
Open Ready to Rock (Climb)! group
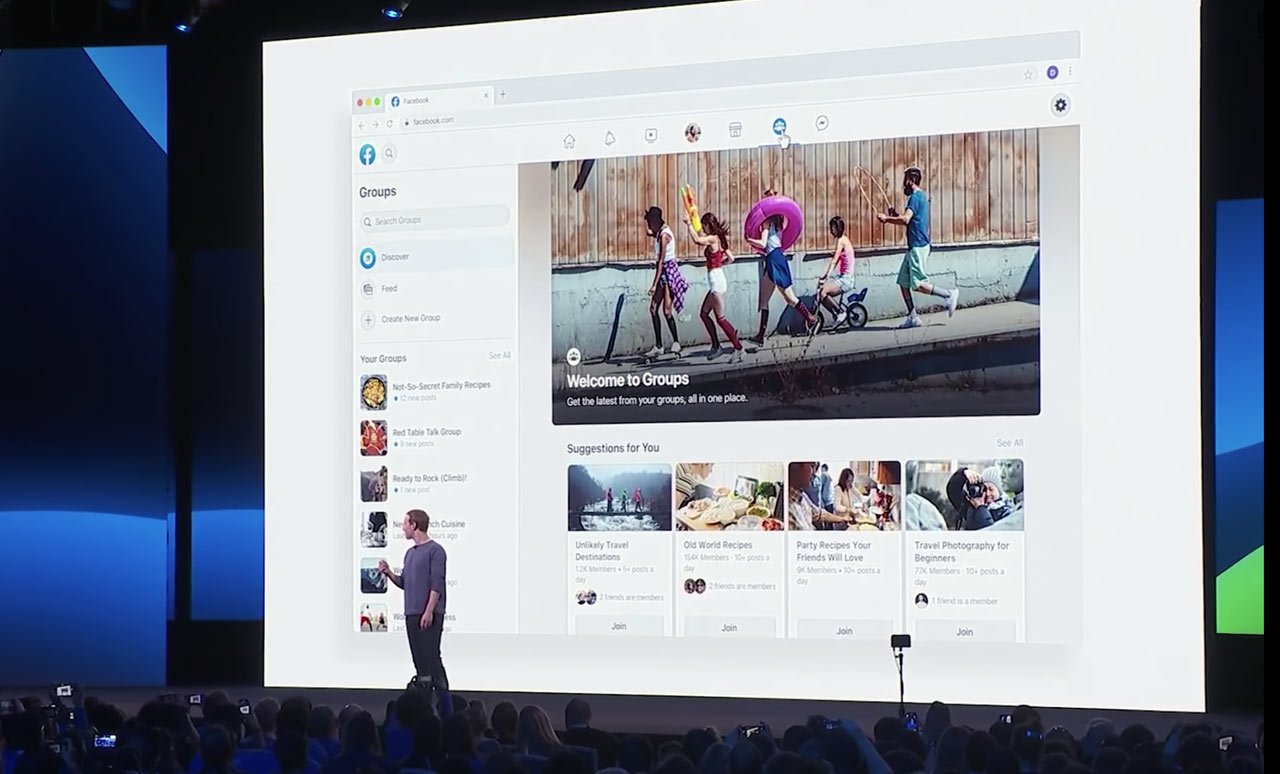click(x=429, y=478)
